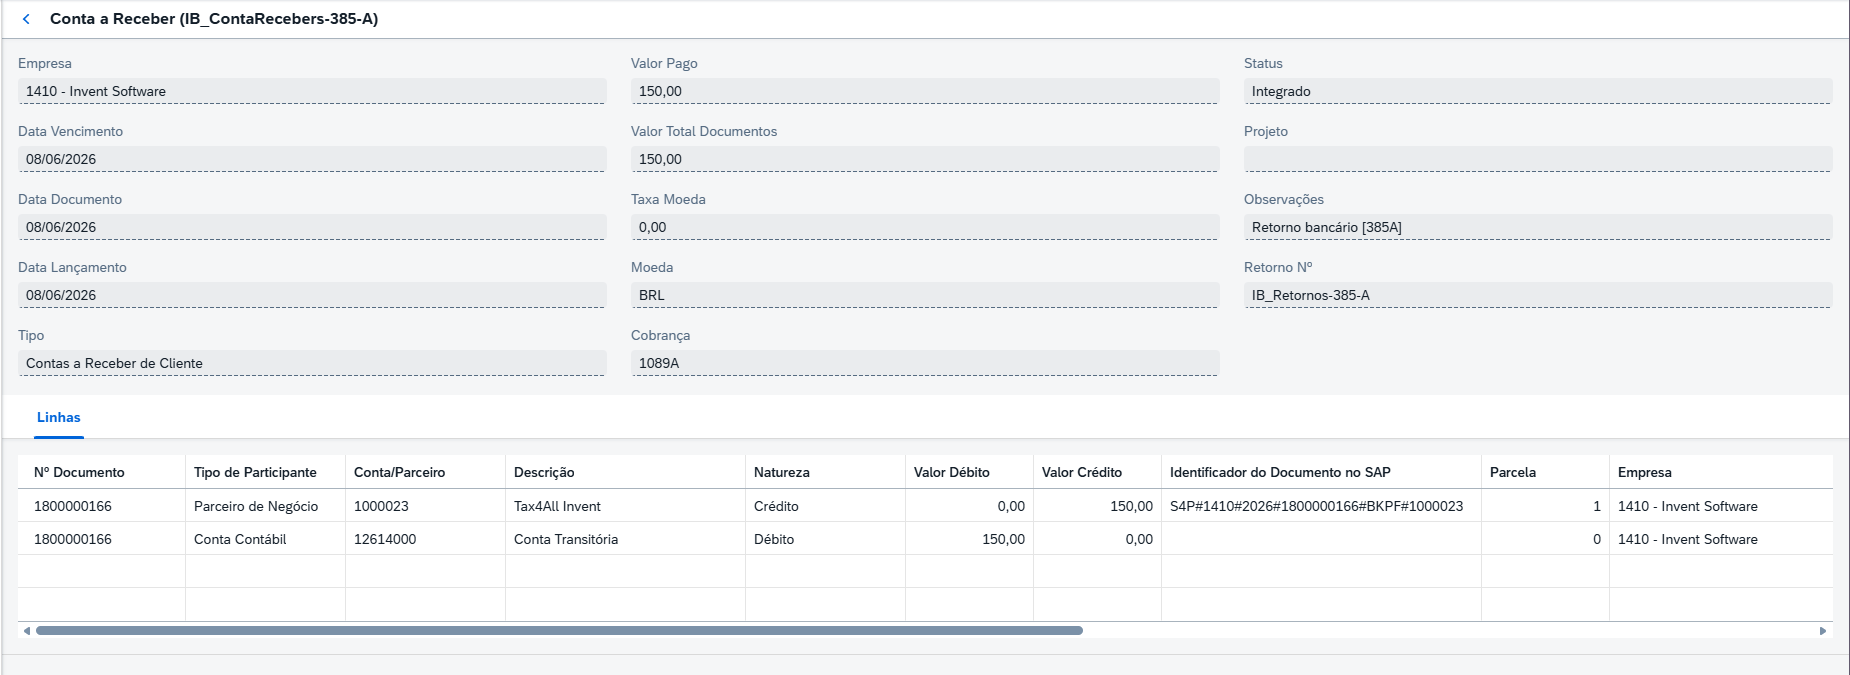Select the Empresa field value
1850x675 pixels.
[312, 91]
